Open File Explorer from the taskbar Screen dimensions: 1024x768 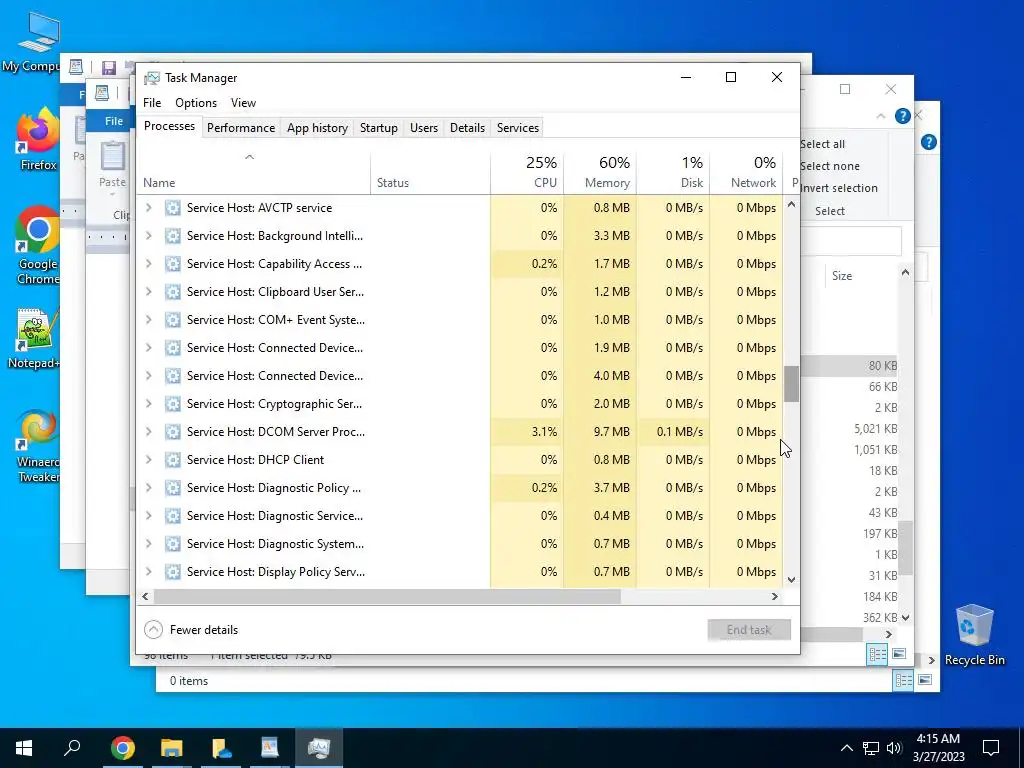coord(172,747)
